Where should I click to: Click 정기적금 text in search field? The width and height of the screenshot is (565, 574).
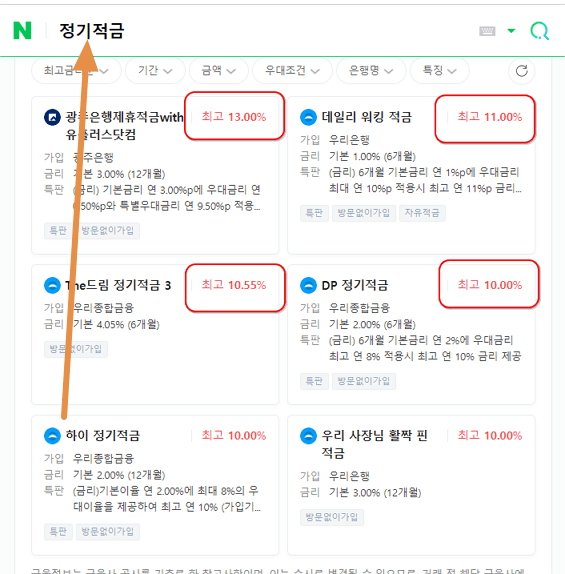coord(92,31)
